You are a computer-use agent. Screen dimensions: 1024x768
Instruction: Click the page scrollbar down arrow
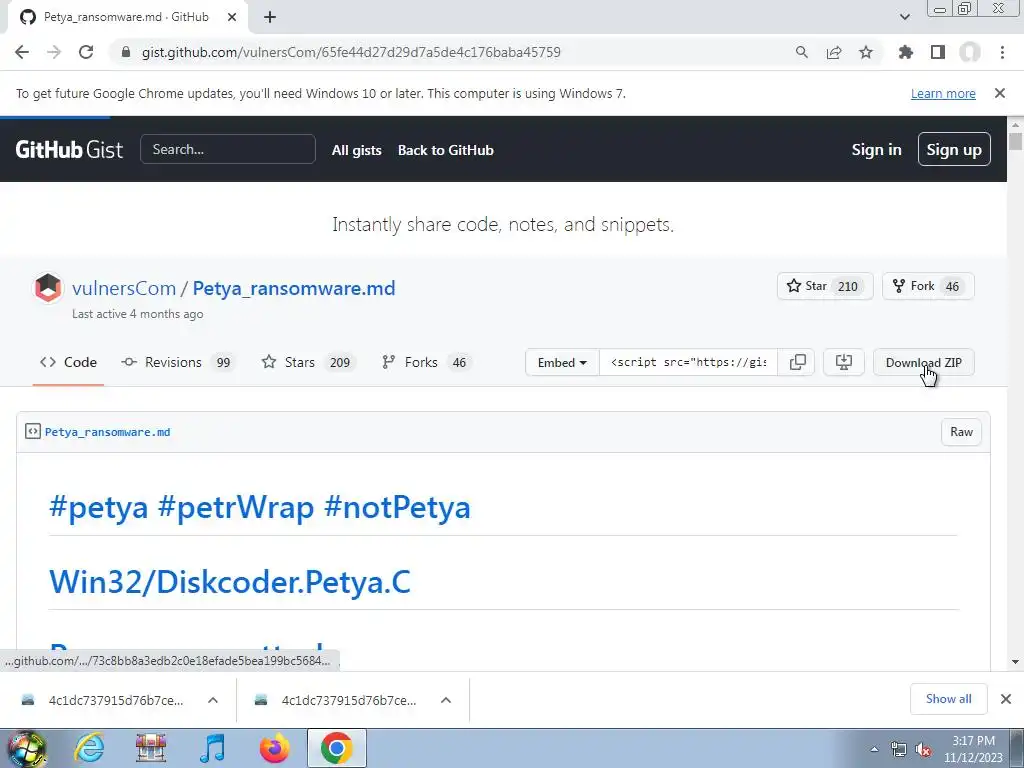(1016, 662)
